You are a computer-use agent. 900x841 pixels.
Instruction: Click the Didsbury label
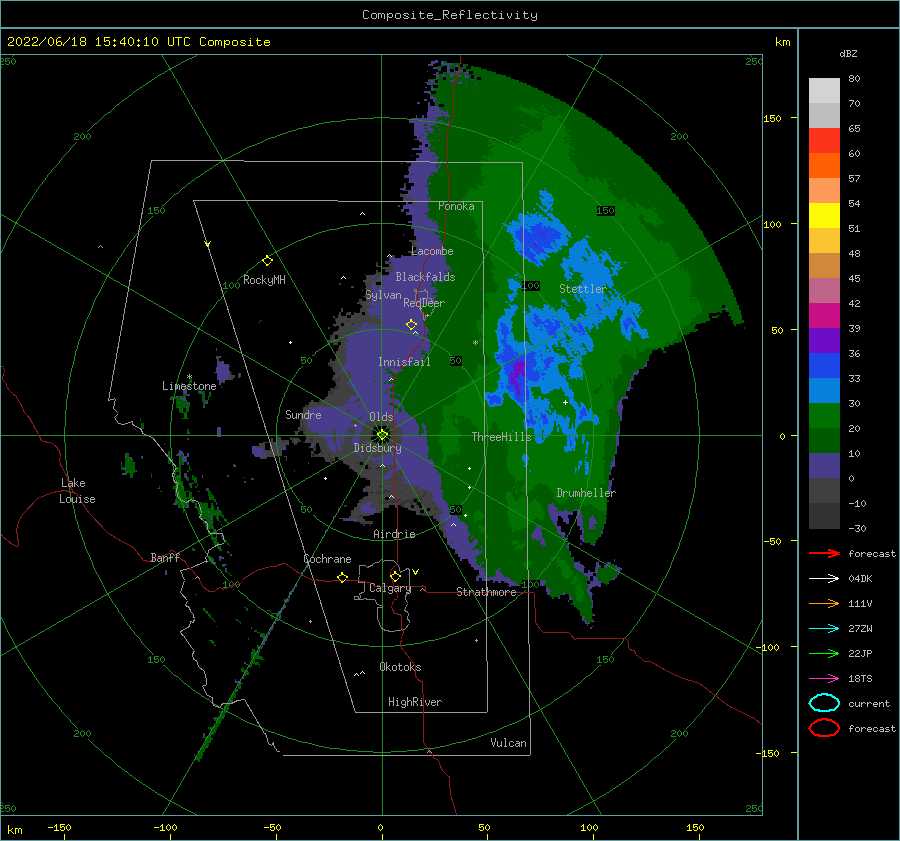tap(377, 448)
